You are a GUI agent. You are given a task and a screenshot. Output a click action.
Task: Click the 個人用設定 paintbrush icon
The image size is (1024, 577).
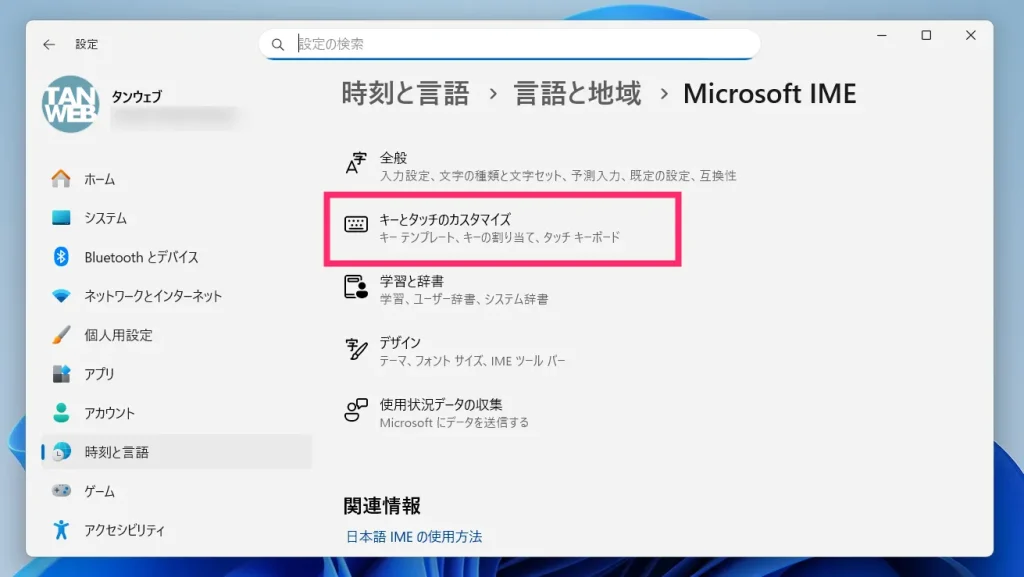[x=61, y=335]
